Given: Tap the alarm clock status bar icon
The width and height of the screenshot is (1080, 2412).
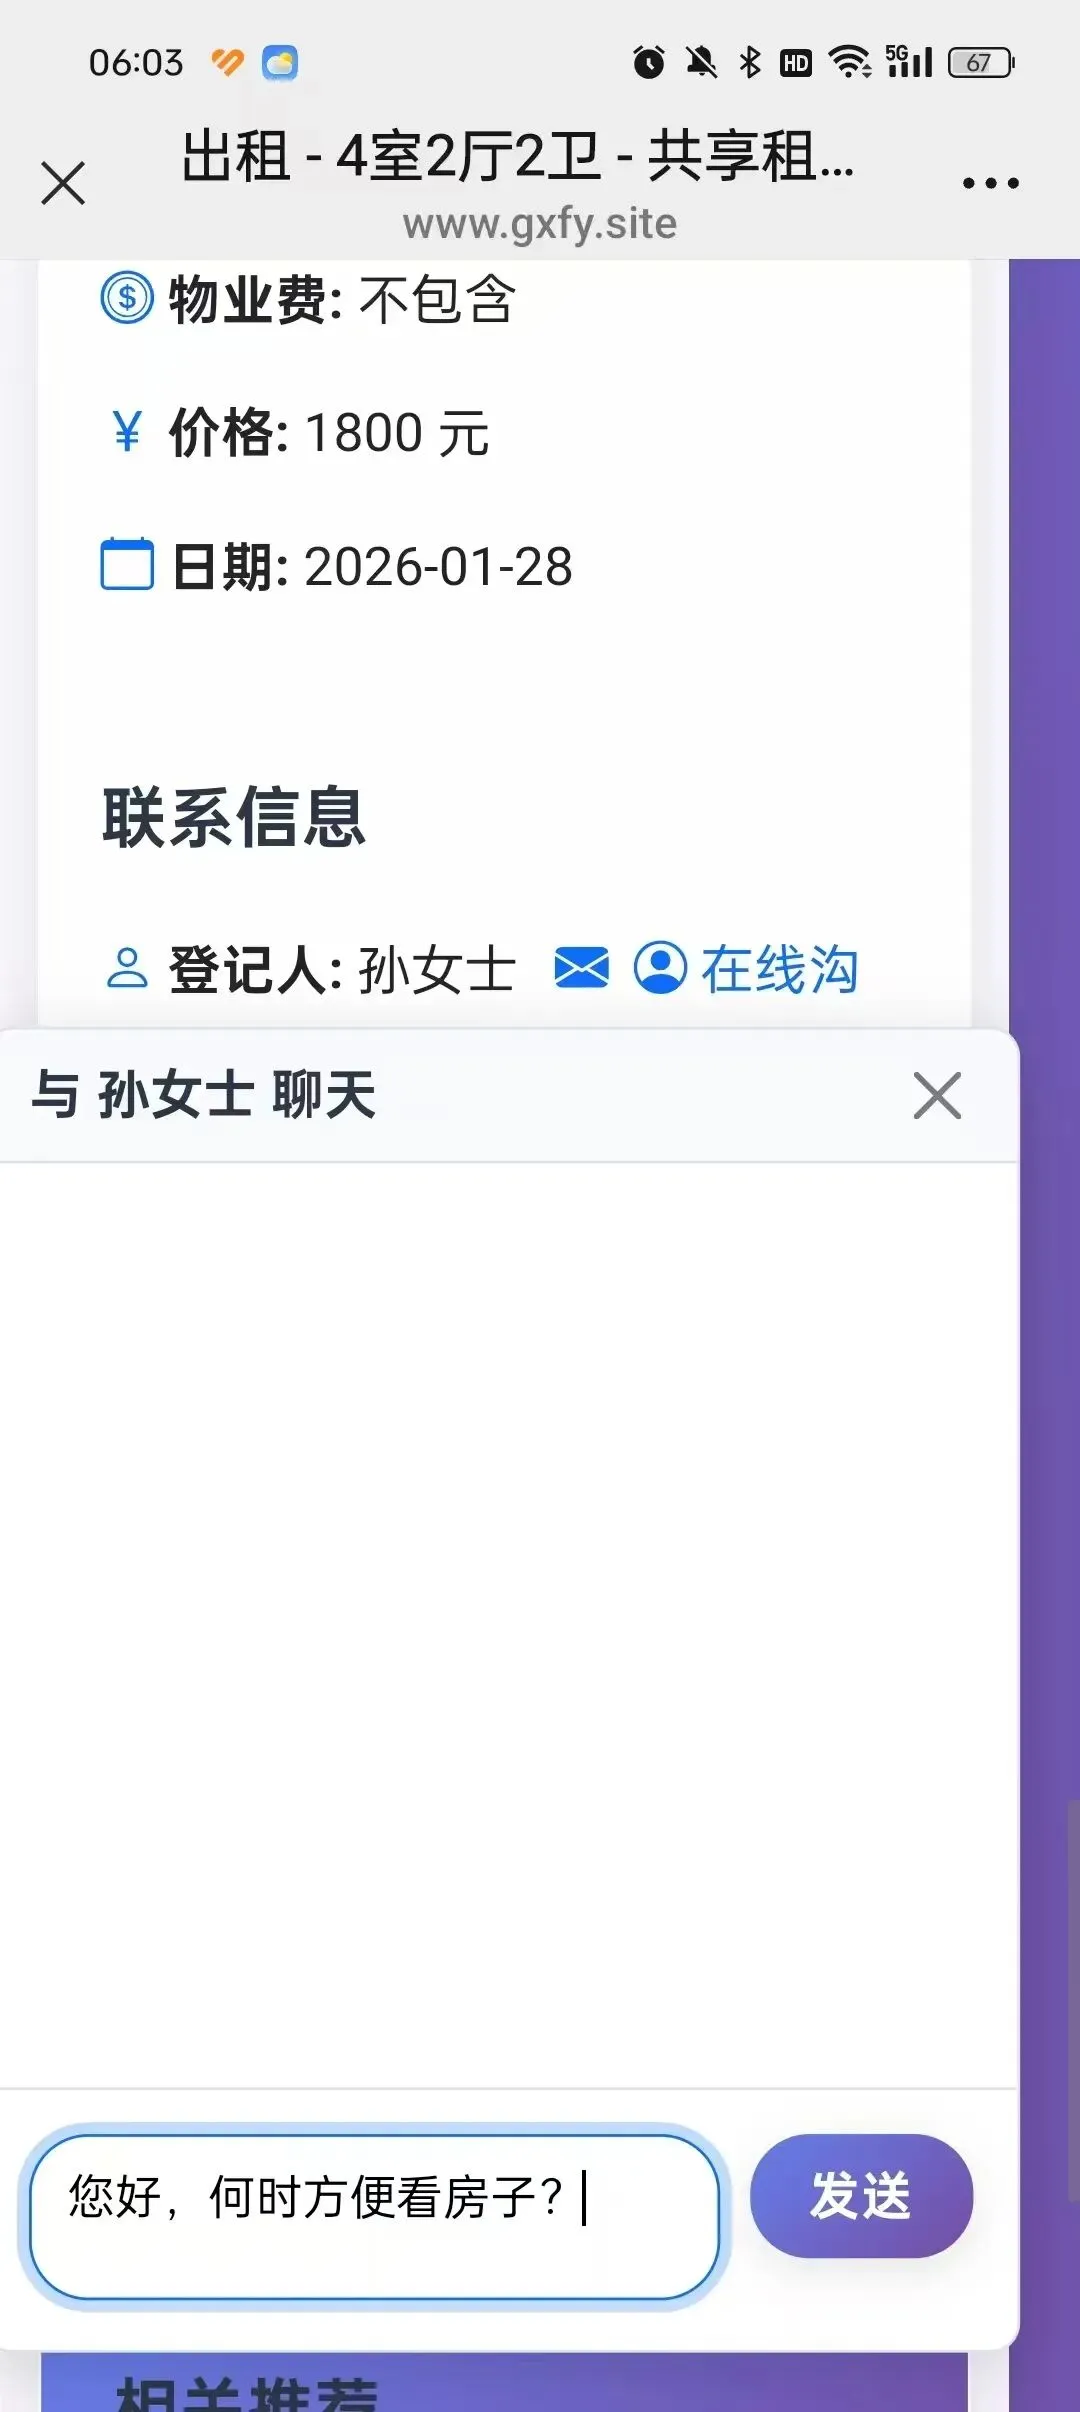Looking at the screenshot, I should click(x=649, y=62).
